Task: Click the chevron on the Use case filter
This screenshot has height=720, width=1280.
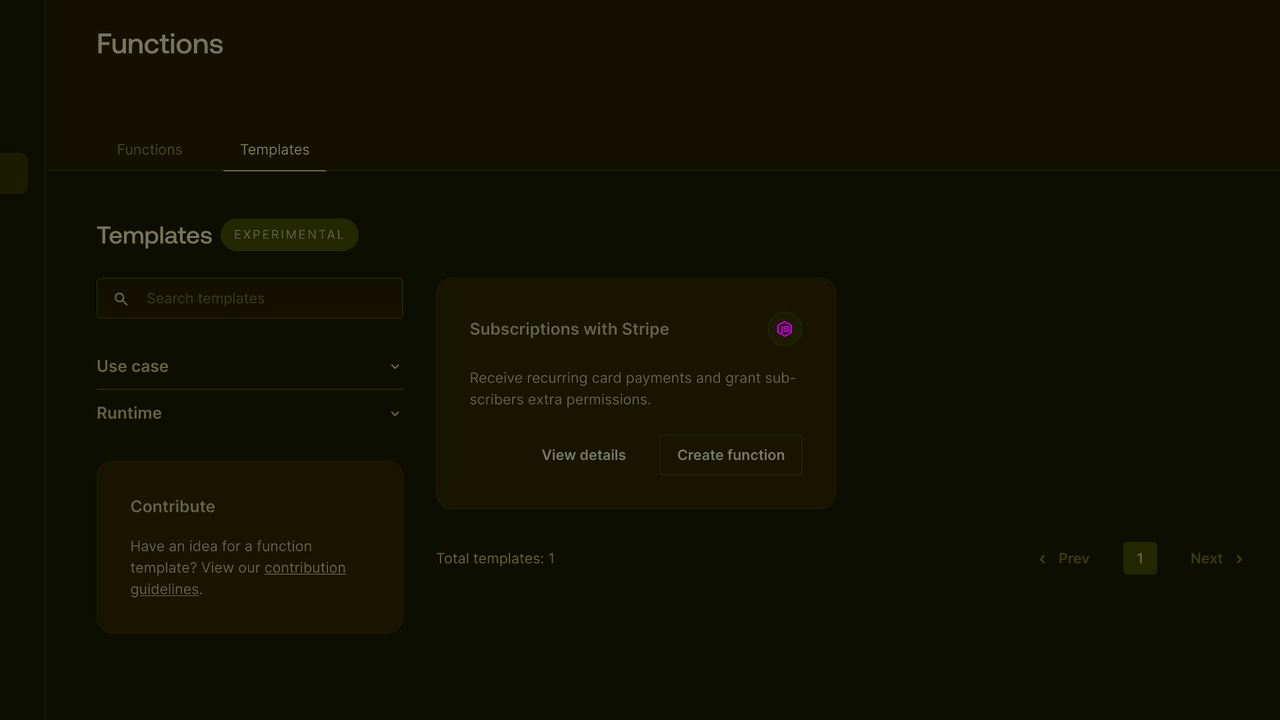Action: point(394,366)
